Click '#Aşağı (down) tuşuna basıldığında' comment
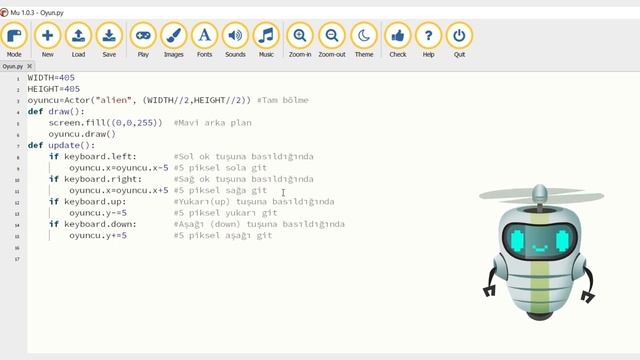Screen dimensions: 640x360 click(259, 224)
